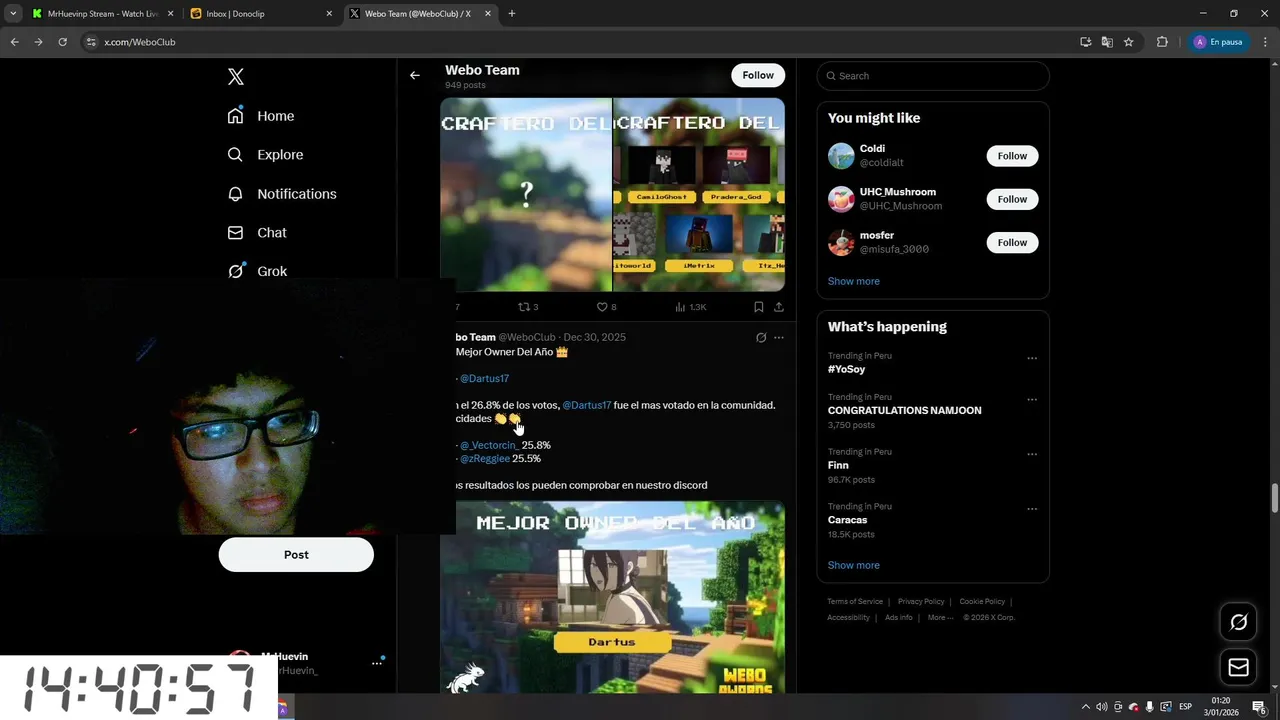Open more options for CONGRATULATIONS NAMJOON trend
This screenshot has width=1280, height=720.
[x=1032, y=399]
